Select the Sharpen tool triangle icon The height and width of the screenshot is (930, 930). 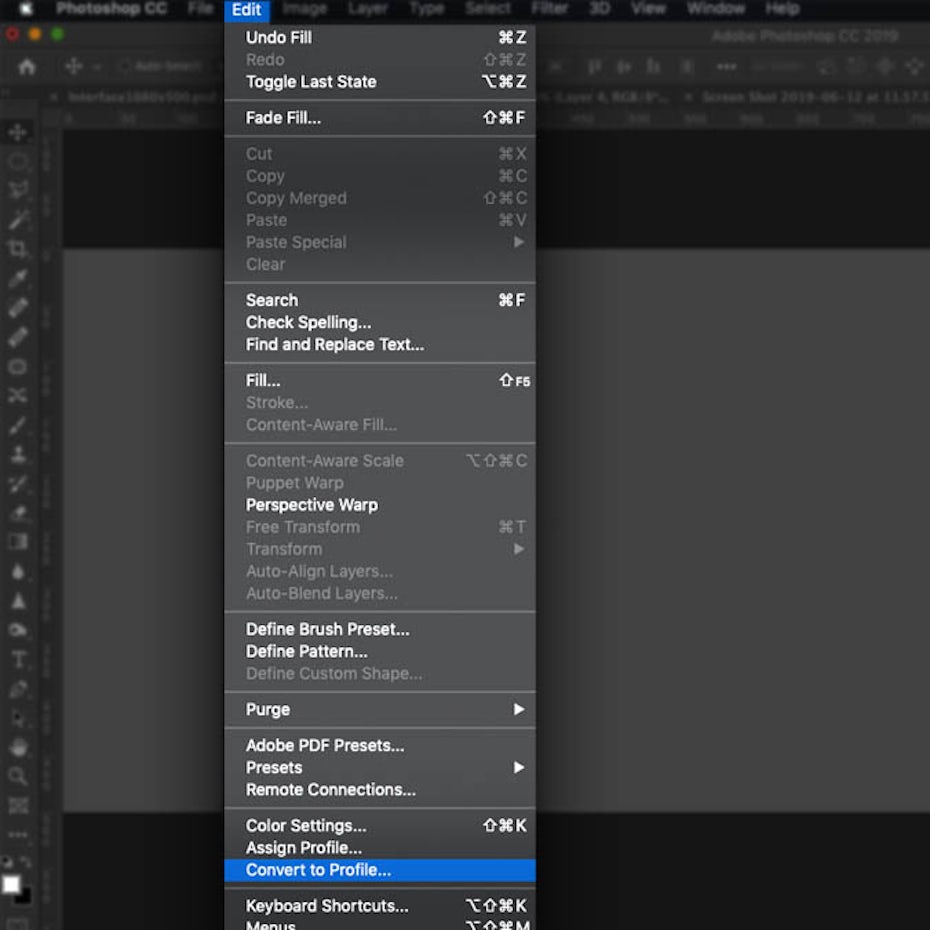(18, 600)
